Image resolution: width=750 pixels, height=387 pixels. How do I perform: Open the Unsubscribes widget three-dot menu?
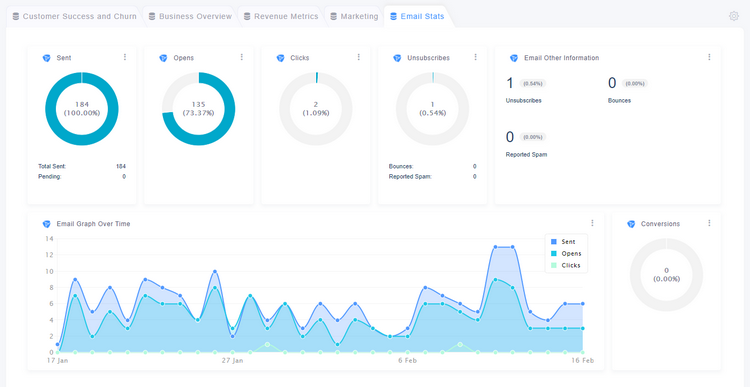[475, 57]
